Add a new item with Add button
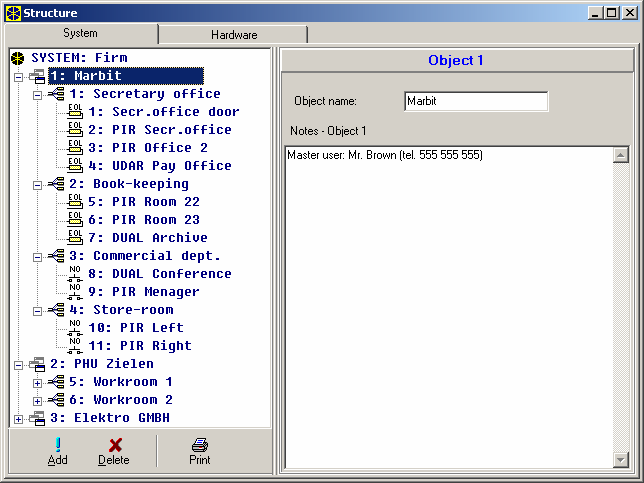 (58, 451)
